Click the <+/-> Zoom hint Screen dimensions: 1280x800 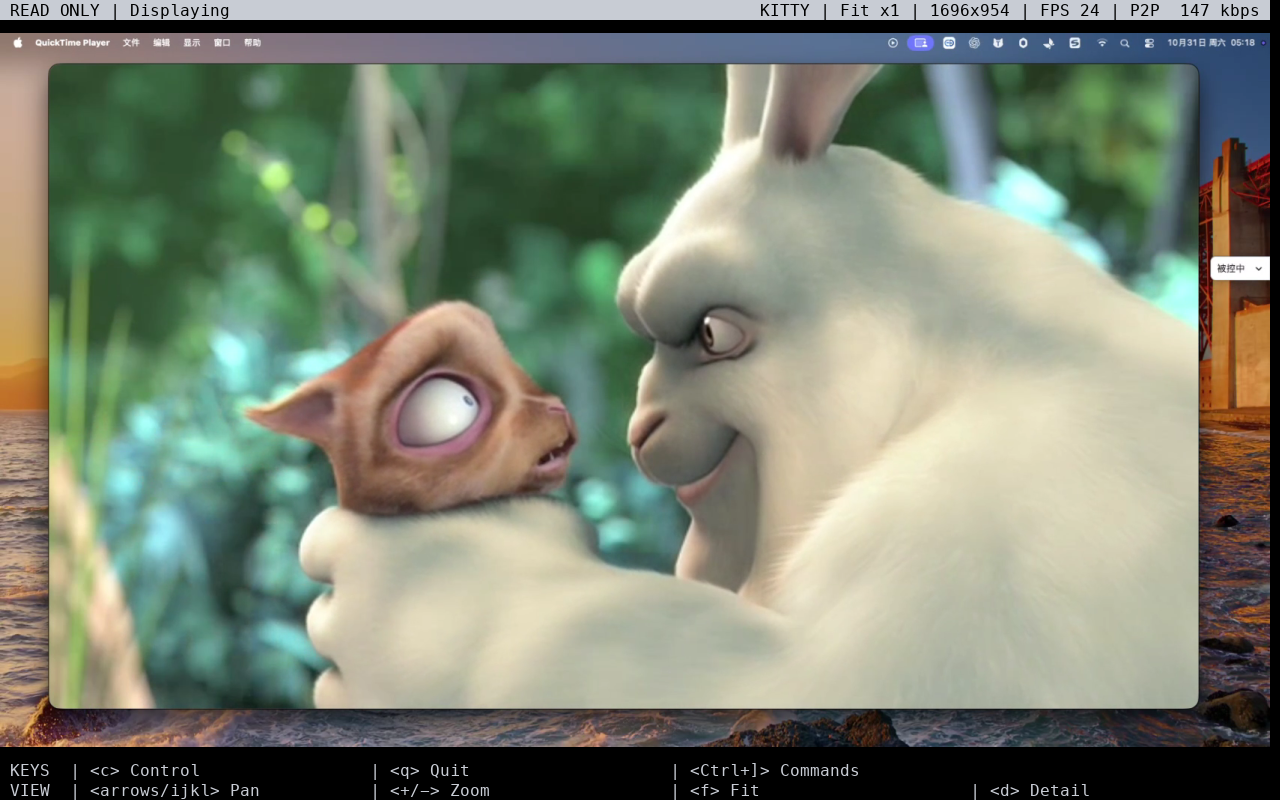(440, 790)
